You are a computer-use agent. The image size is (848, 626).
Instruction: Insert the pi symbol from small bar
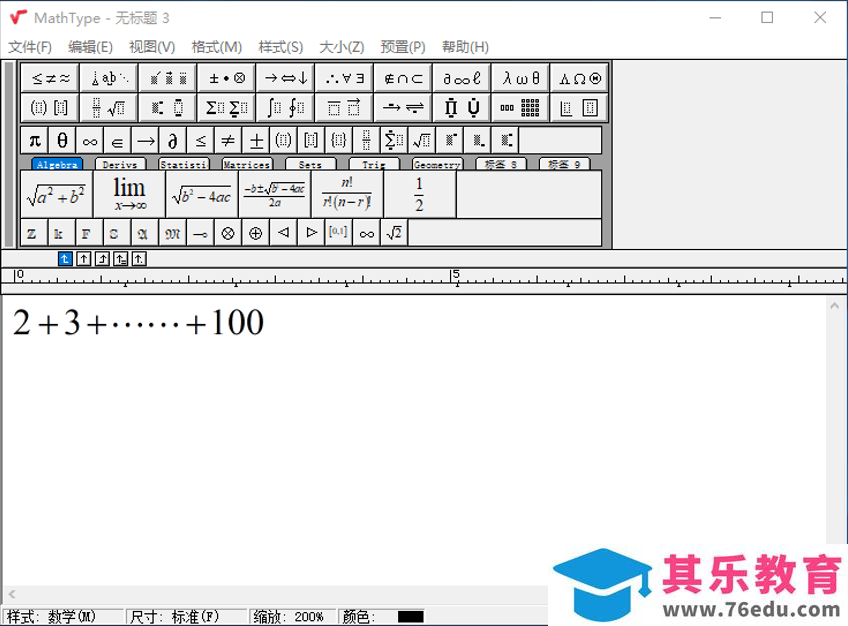[35, 141]
